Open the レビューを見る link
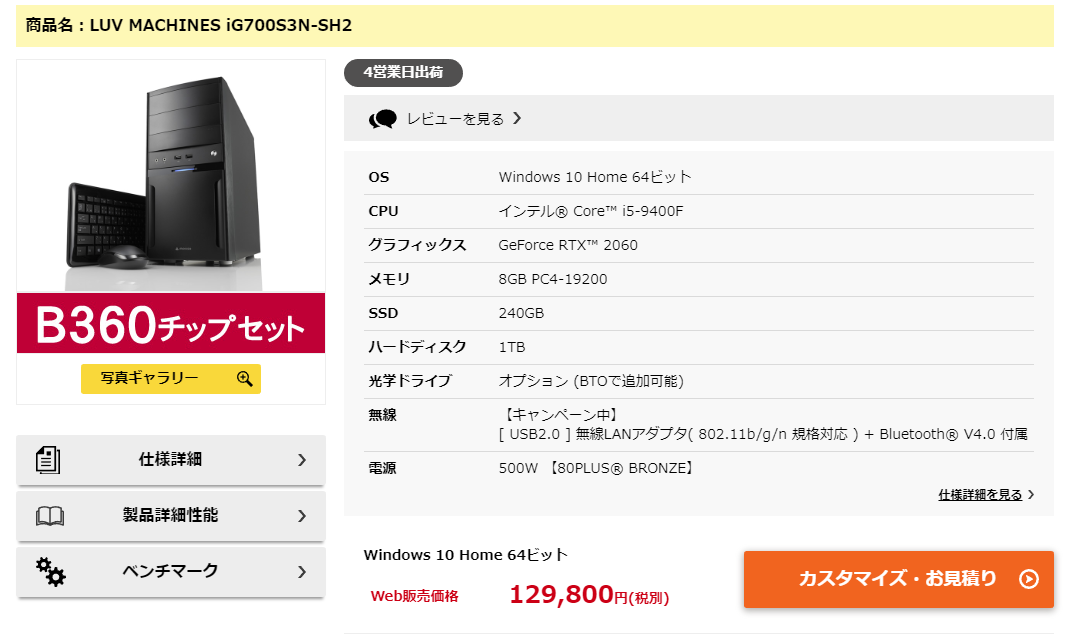Image resolution: width=1072 pixels, height=636 pixels. pos(455,119)
